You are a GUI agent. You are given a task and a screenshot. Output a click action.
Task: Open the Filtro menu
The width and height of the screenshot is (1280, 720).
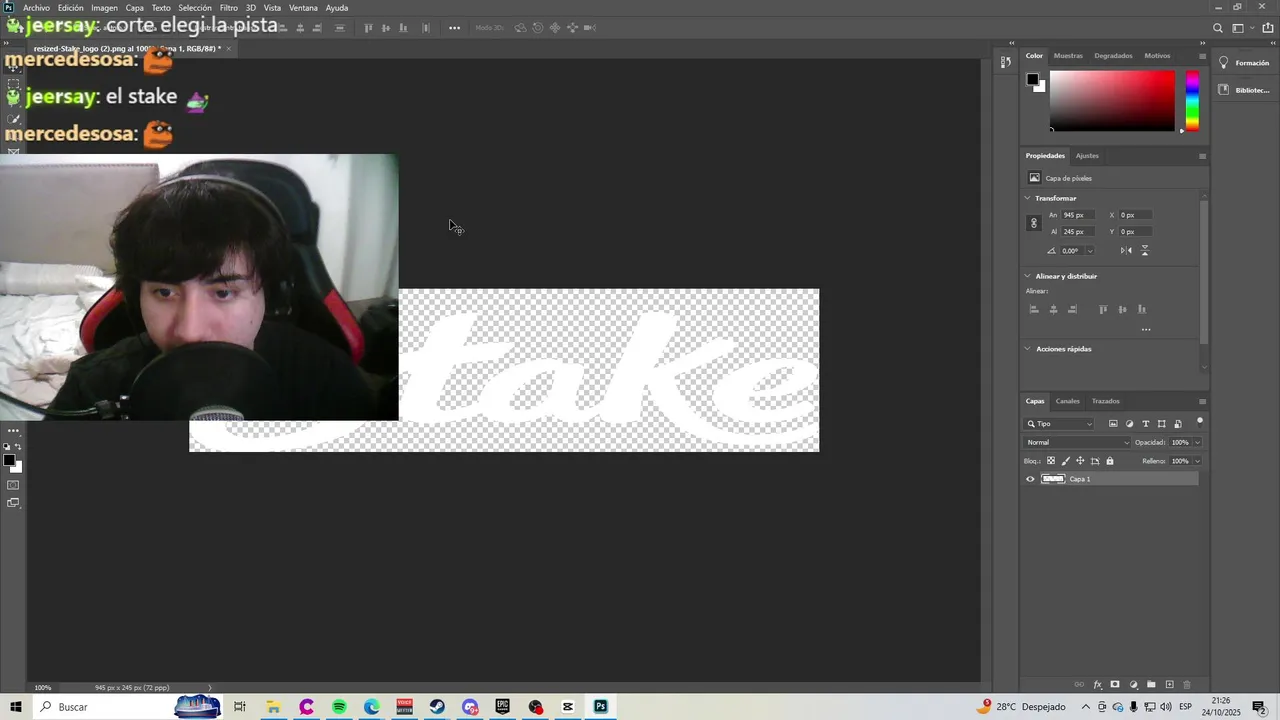(229, 8)
